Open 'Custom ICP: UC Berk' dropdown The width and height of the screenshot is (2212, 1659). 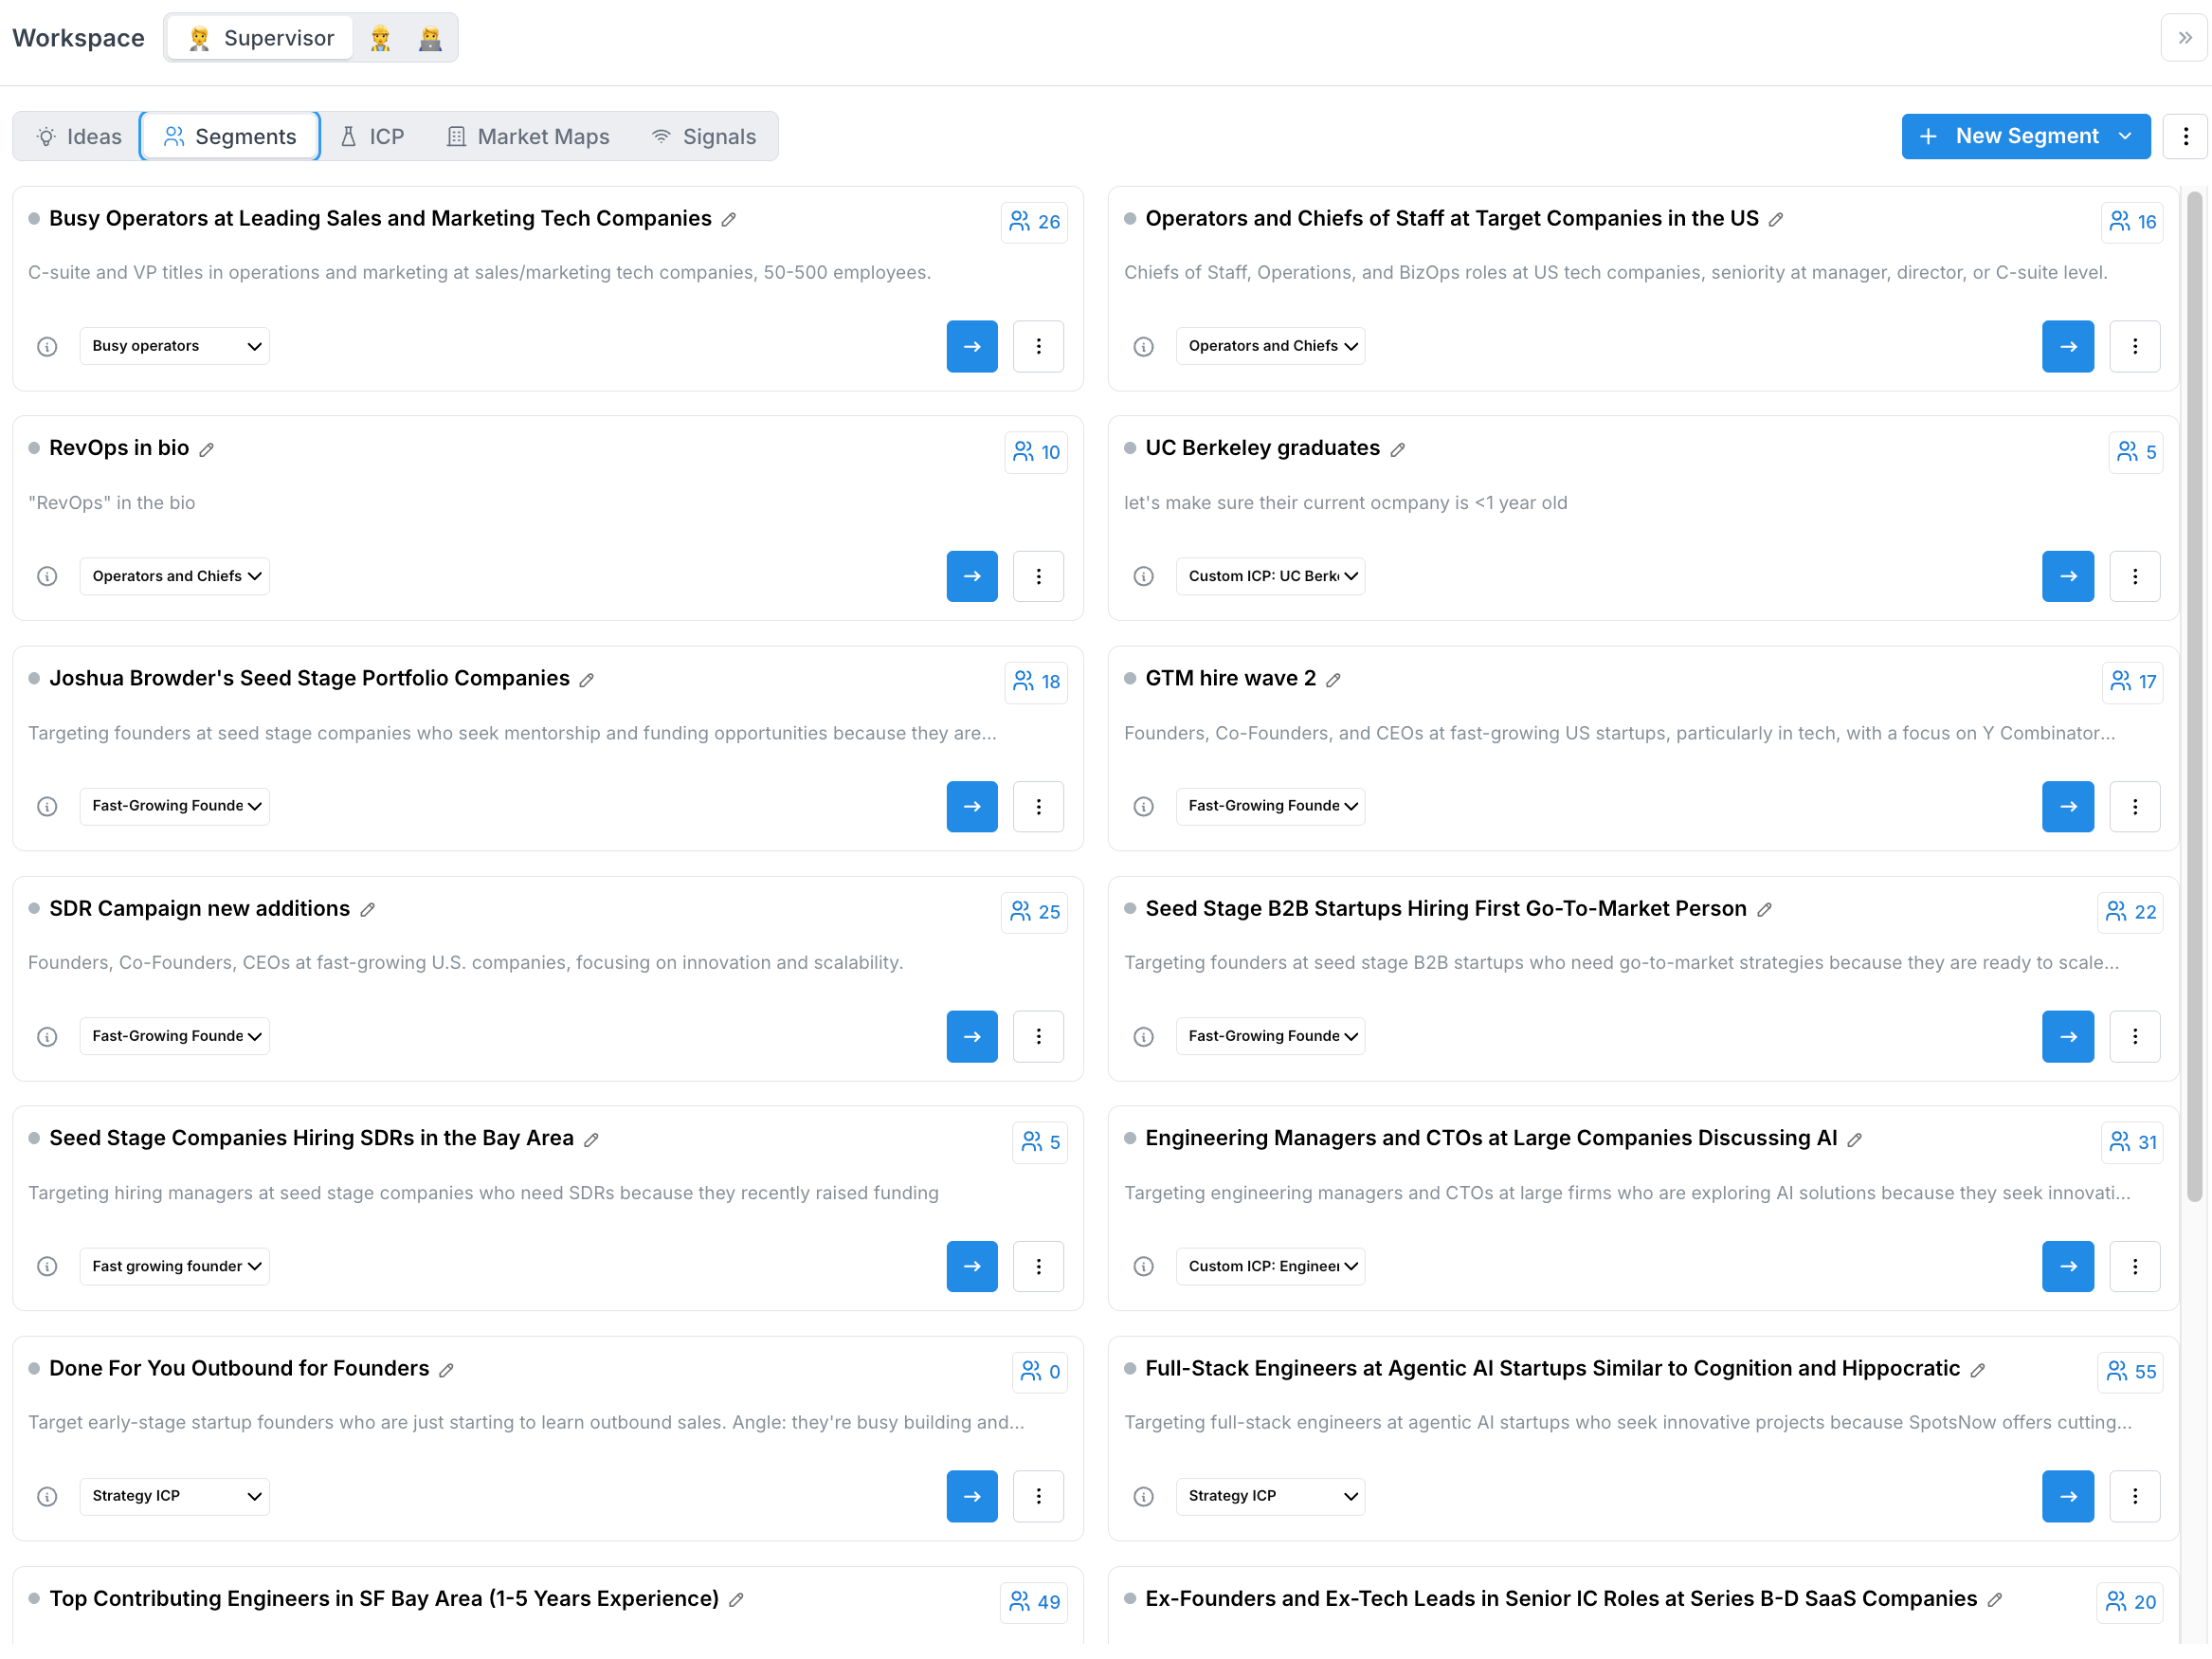pos(1270,576)
